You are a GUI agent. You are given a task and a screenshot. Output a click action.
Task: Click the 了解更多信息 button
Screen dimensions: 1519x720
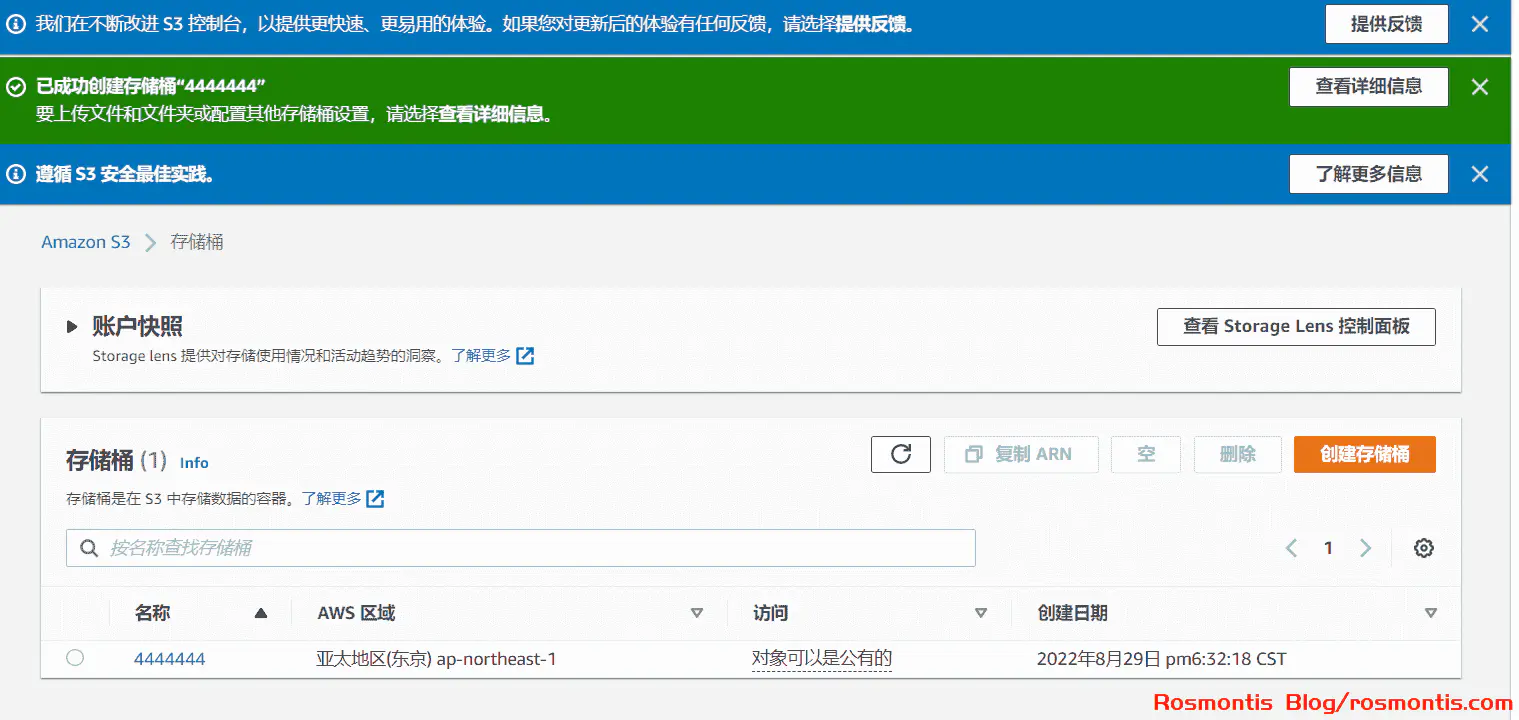1368,174
